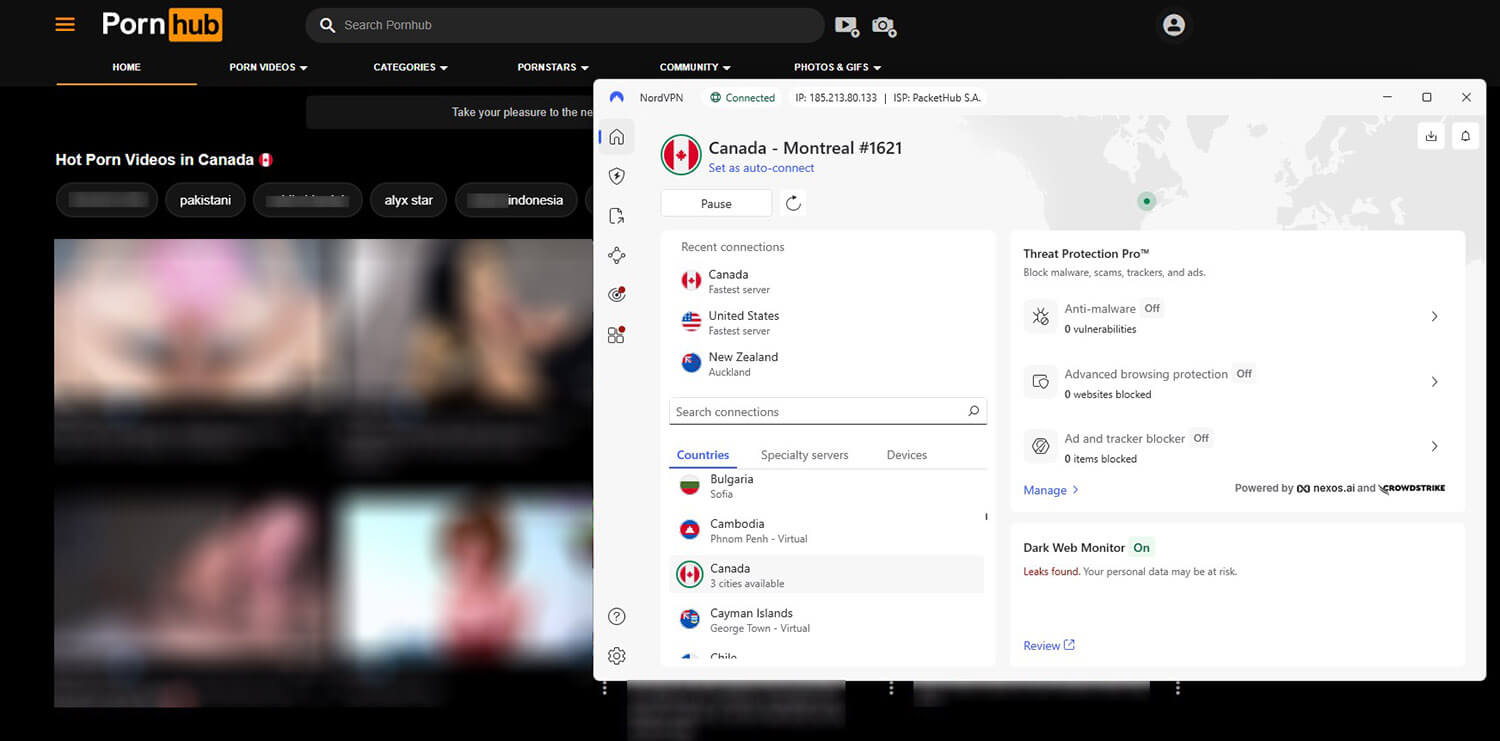Open the Threat Protection shield icon in sidebar
The image size is (1500, 741).
point(617,176)
